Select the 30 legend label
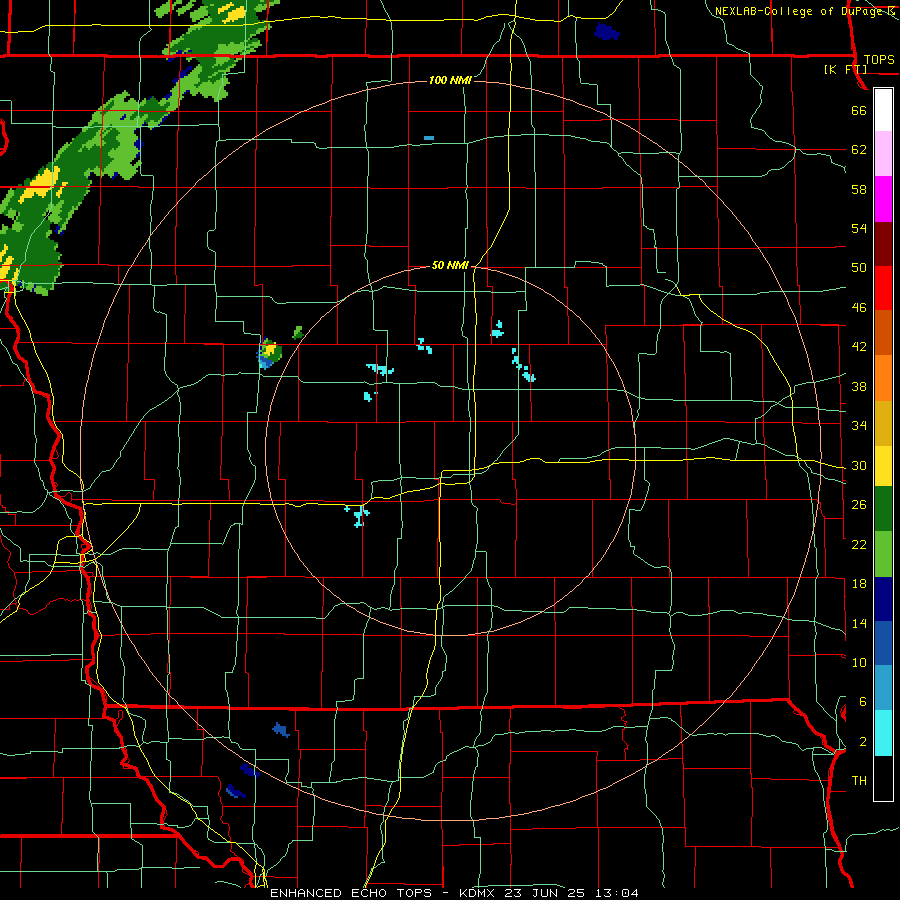Viewport: 900px width, 900px height. coord(859,465)
